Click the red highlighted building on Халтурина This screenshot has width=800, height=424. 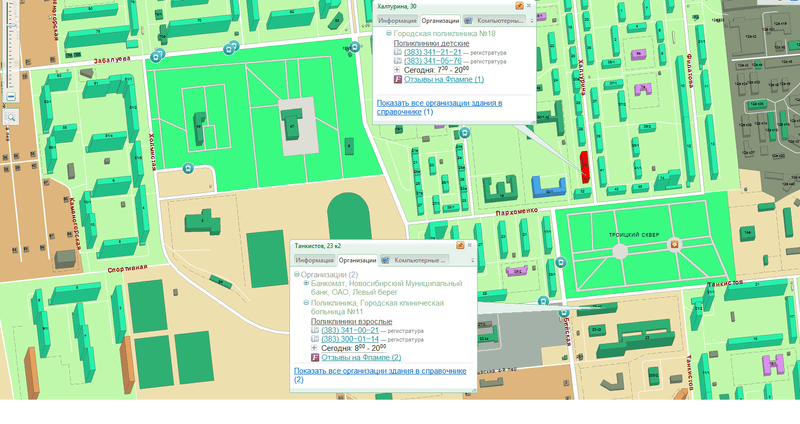point(585,167)
